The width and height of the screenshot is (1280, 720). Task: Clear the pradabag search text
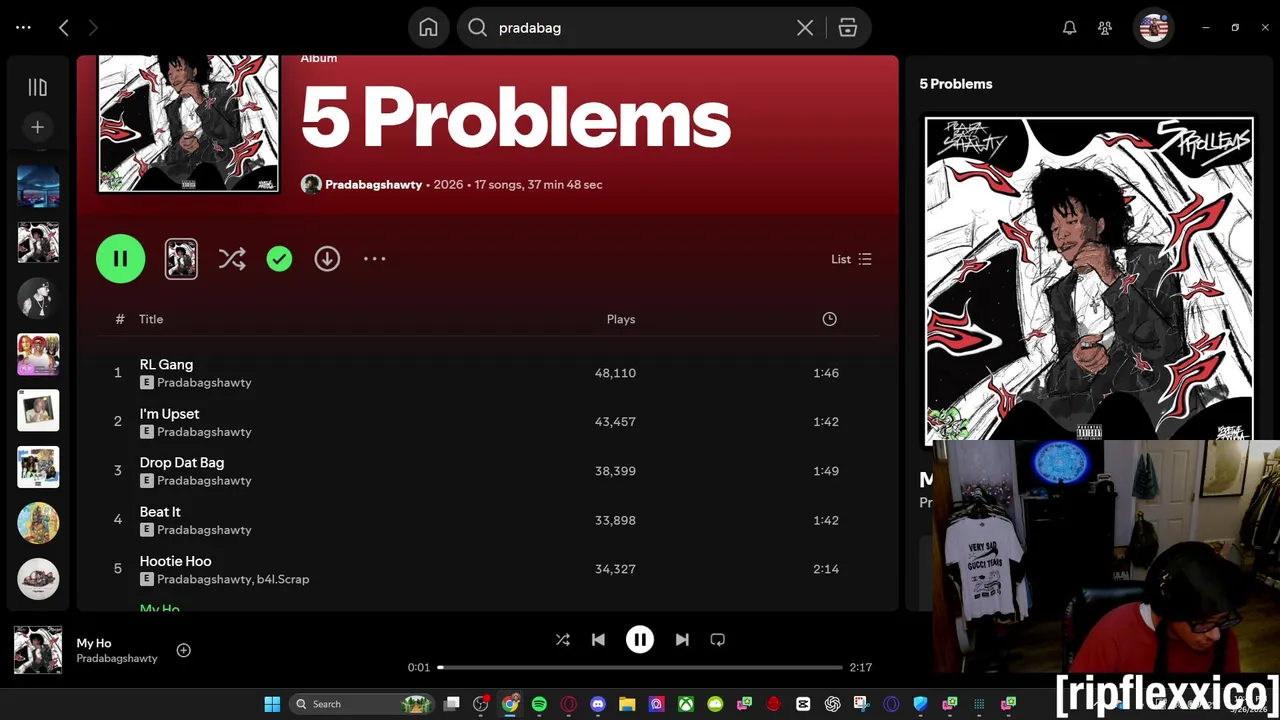pos(805,28)
